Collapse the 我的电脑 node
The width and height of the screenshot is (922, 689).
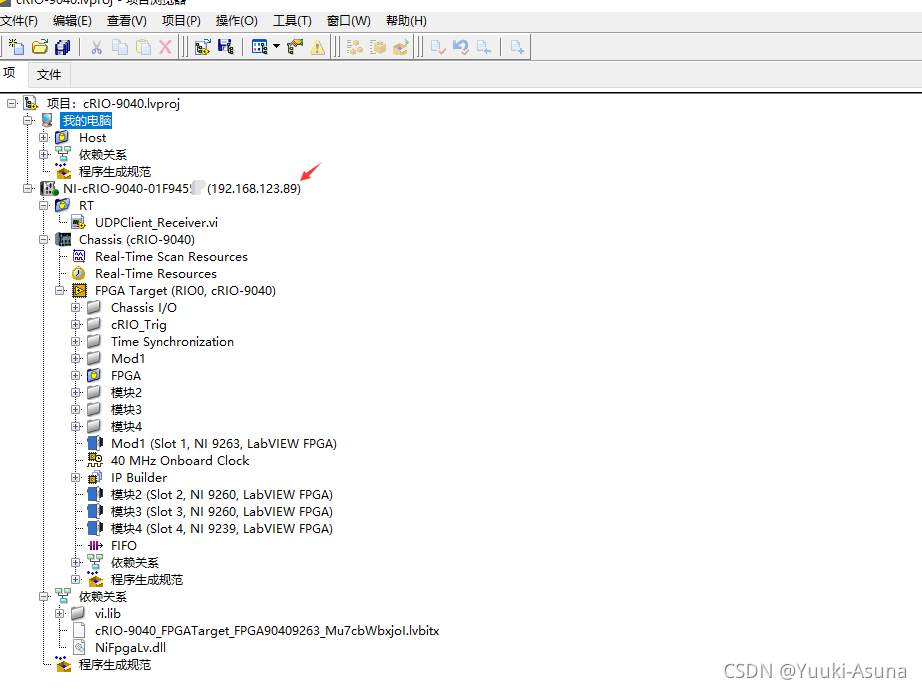point(28,121)
